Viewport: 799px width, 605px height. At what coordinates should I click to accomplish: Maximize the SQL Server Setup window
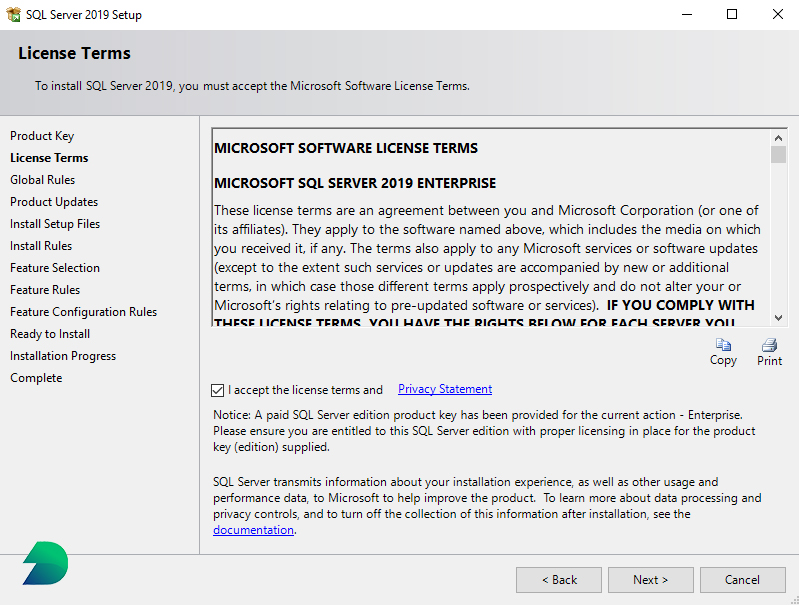coord(732,14)
